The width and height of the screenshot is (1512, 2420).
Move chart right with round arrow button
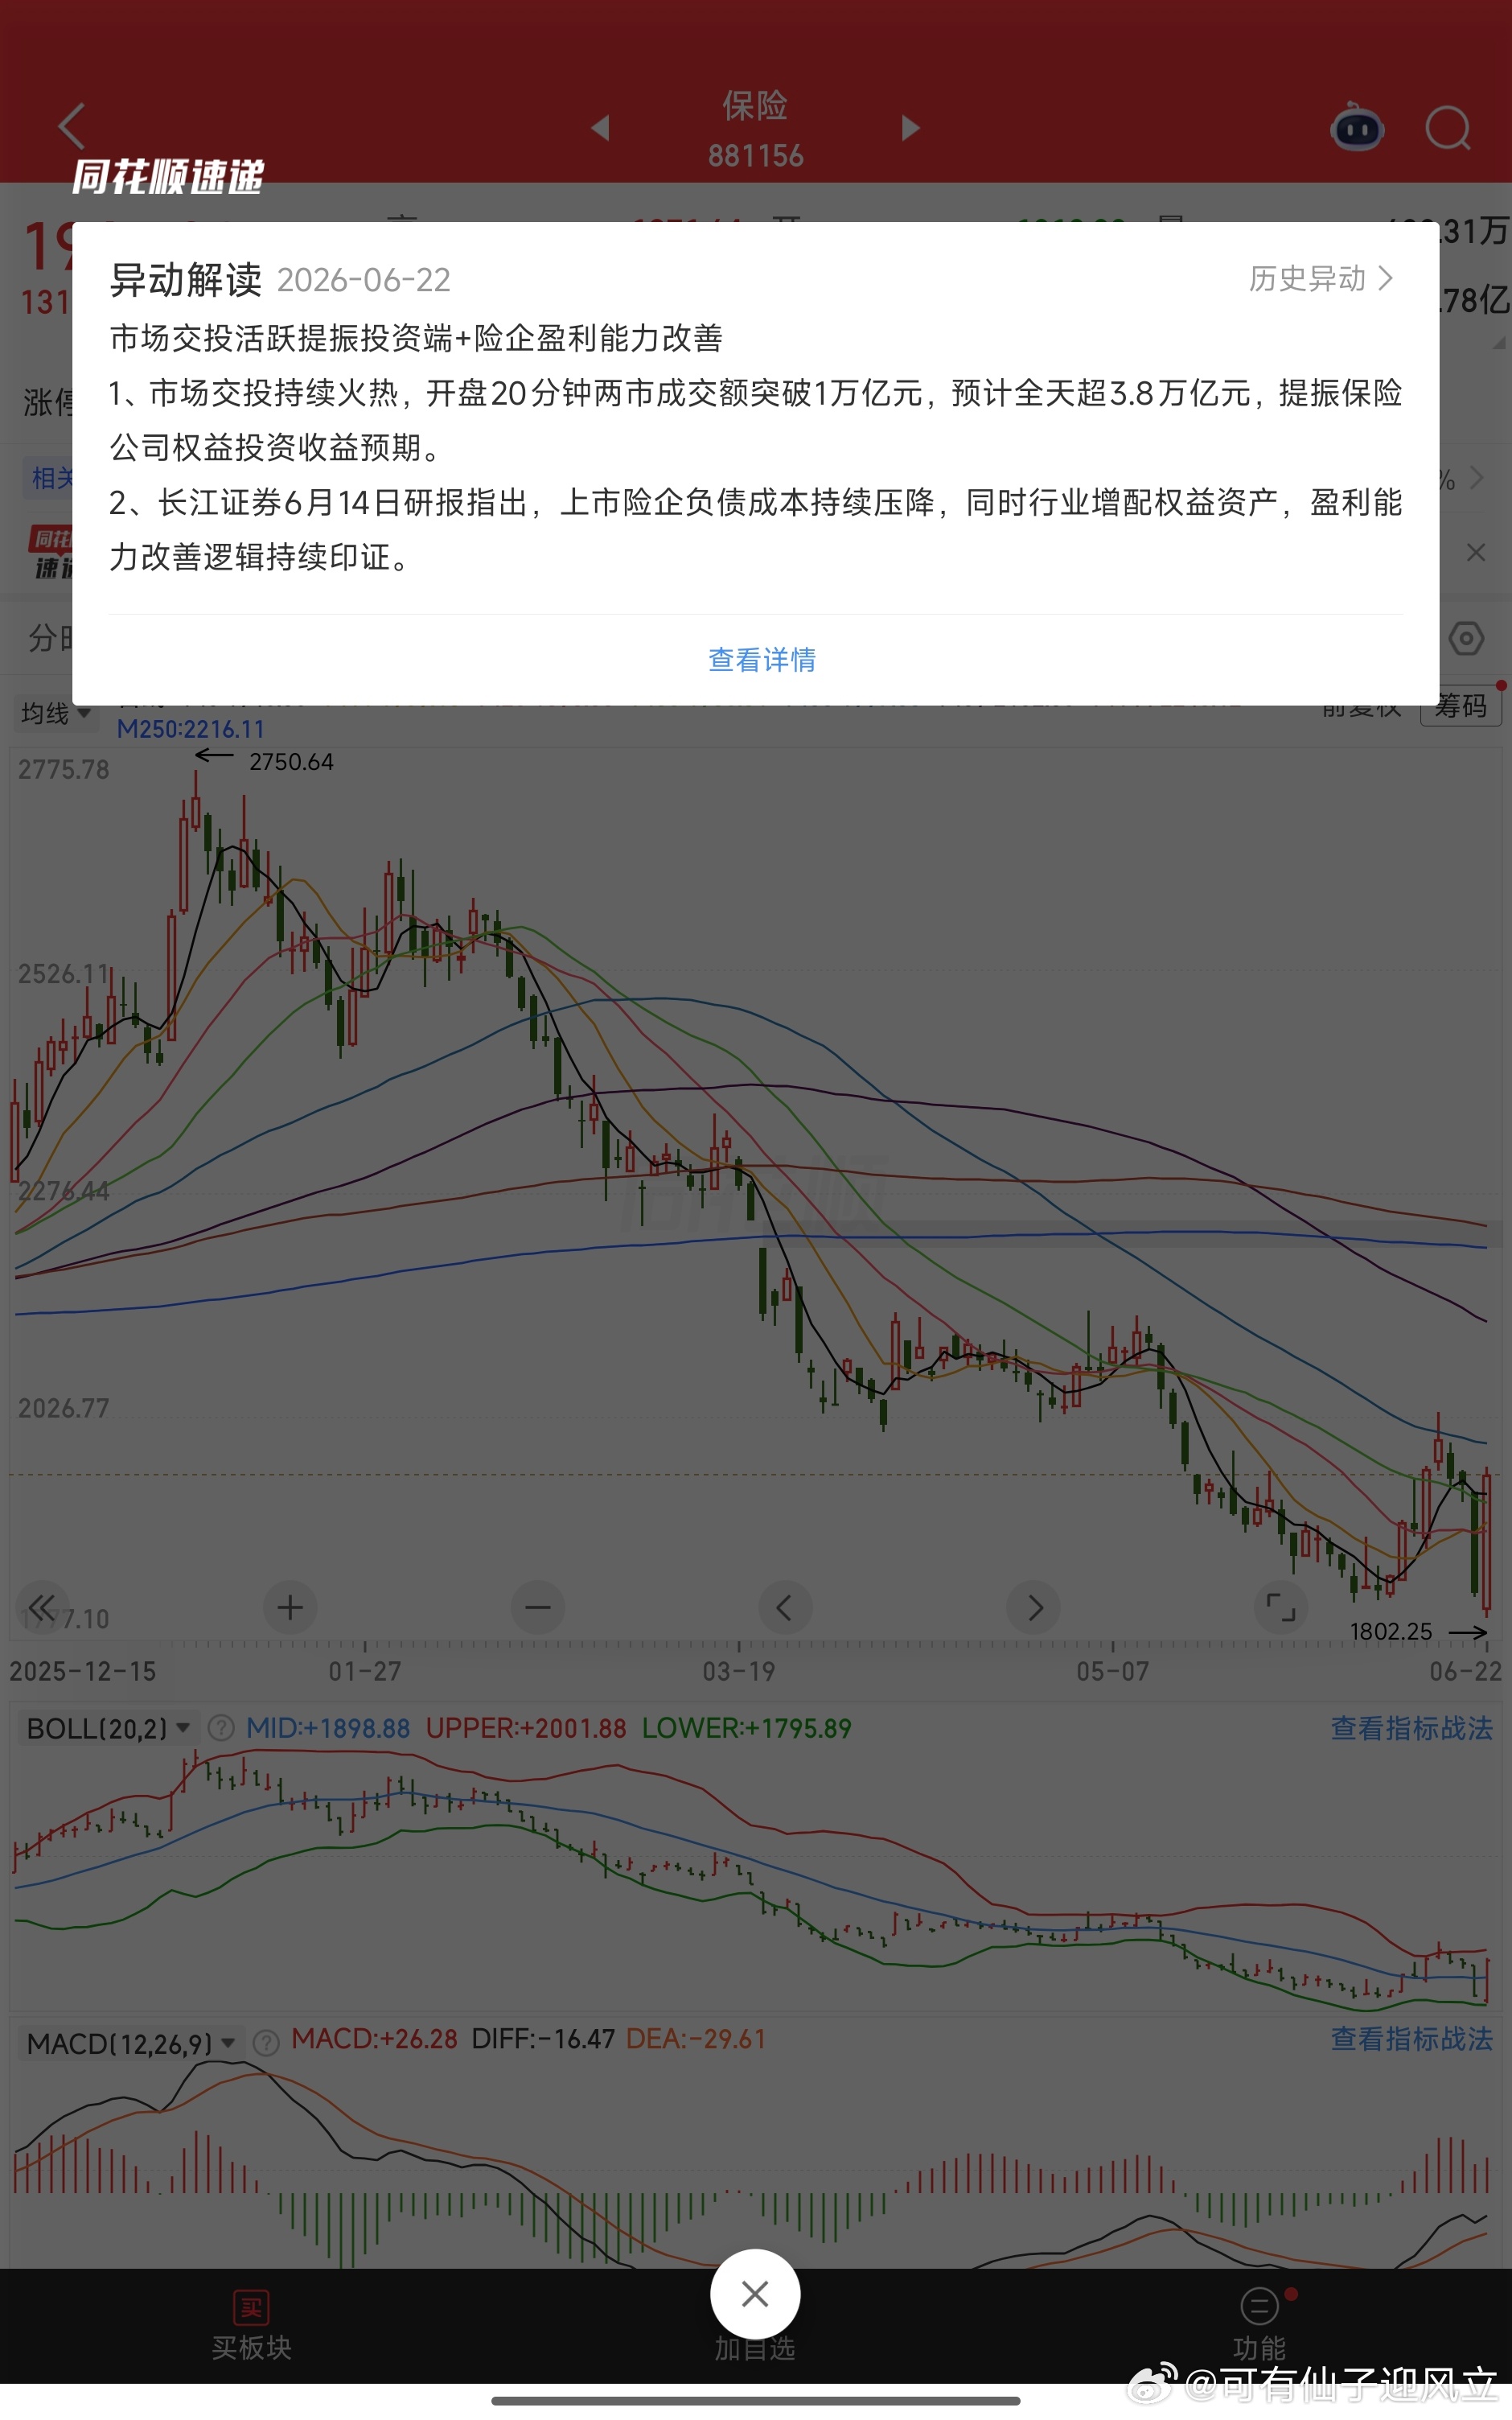point(1034,1608)
